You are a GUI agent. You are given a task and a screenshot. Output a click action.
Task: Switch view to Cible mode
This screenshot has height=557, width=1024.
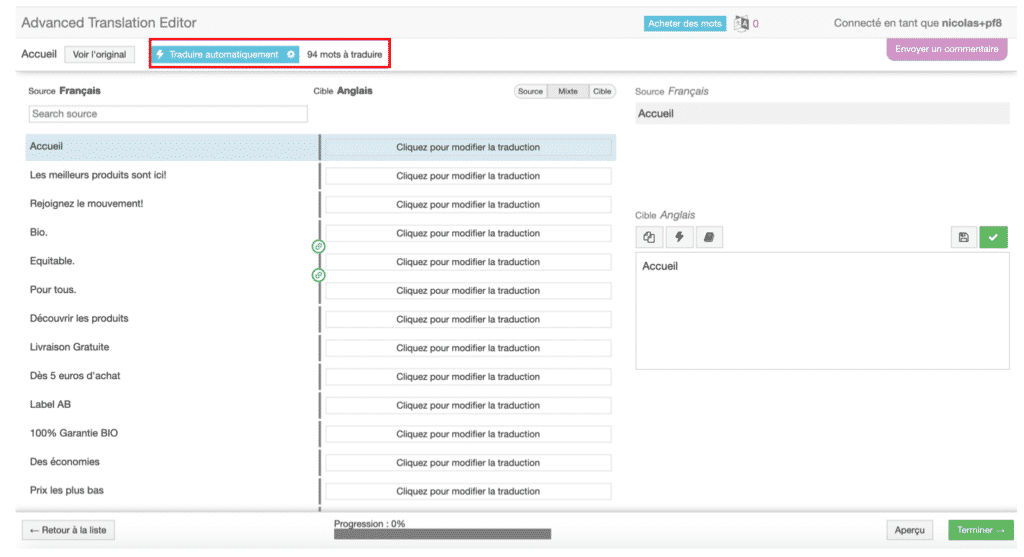[602, 91]
